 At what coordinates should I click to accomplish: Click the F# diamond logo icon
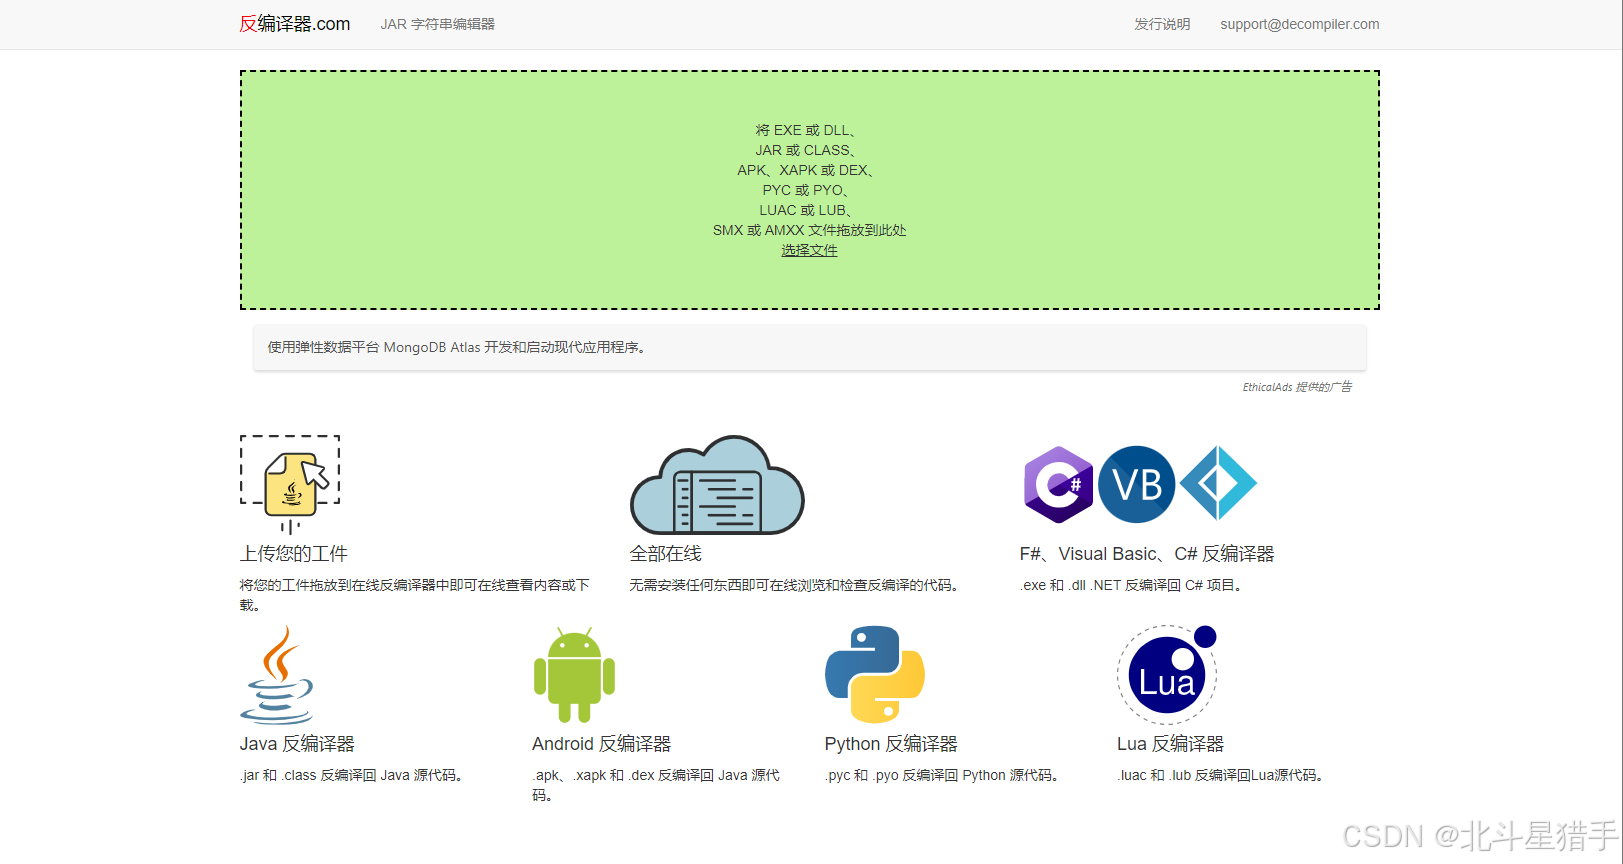[1218, 484]
